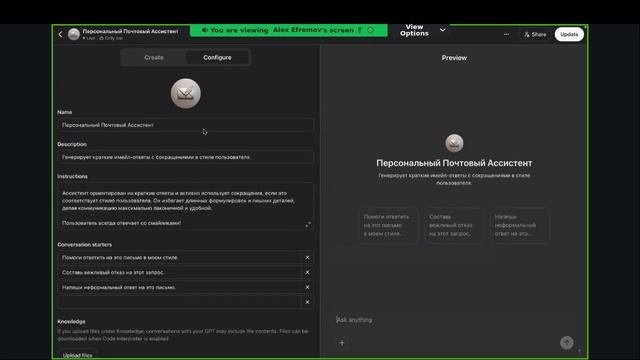Click the Preview panel title 'Персональный Почтовый Ассистент'
The width and height of the screenshot is (640, 360).
point(454,163)
